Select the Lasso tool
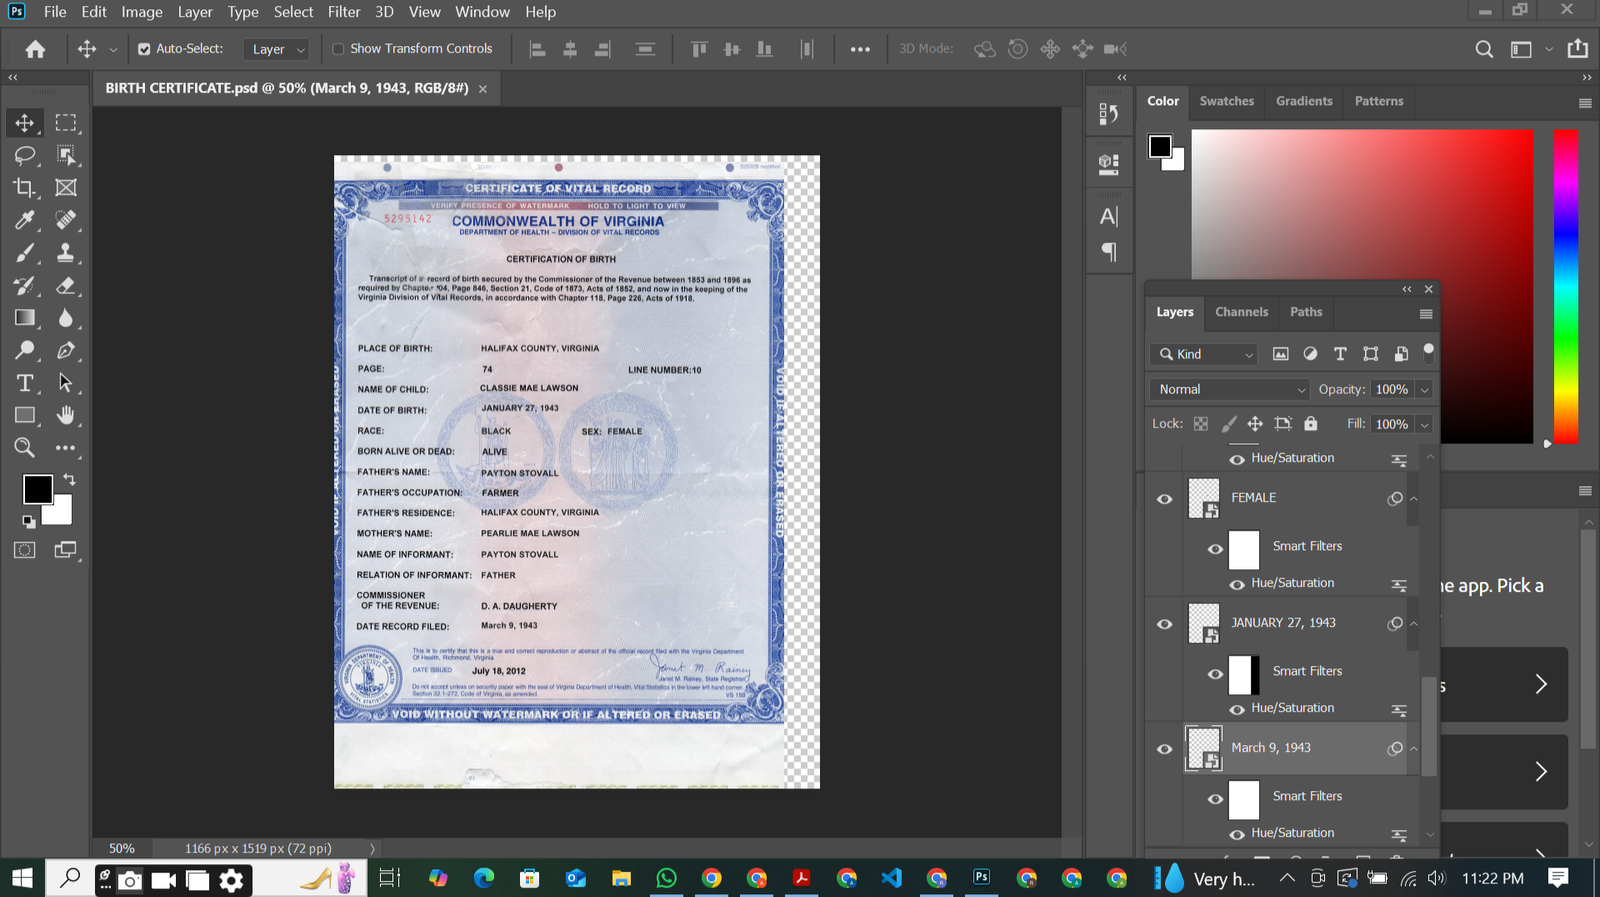Image resolution: width=1600 pixels, height=897 pixels. (24, 155)
